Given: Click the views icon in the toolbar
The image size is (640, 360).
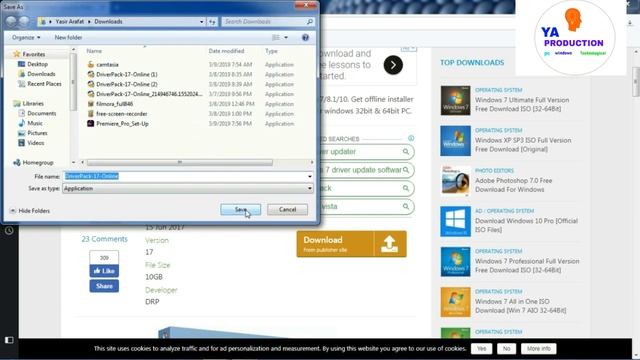Looking at the screenshot, I should click(276, 38).
